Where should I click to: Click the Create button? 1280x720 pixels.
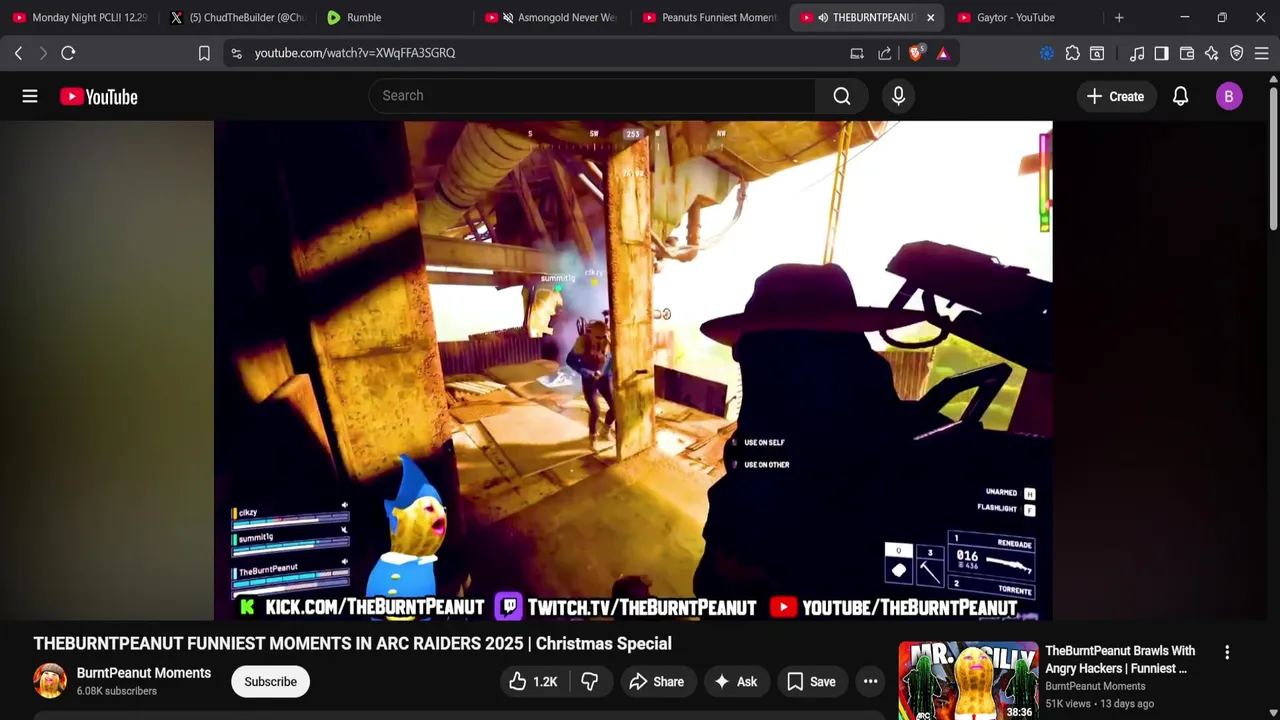pos(1115,96)
